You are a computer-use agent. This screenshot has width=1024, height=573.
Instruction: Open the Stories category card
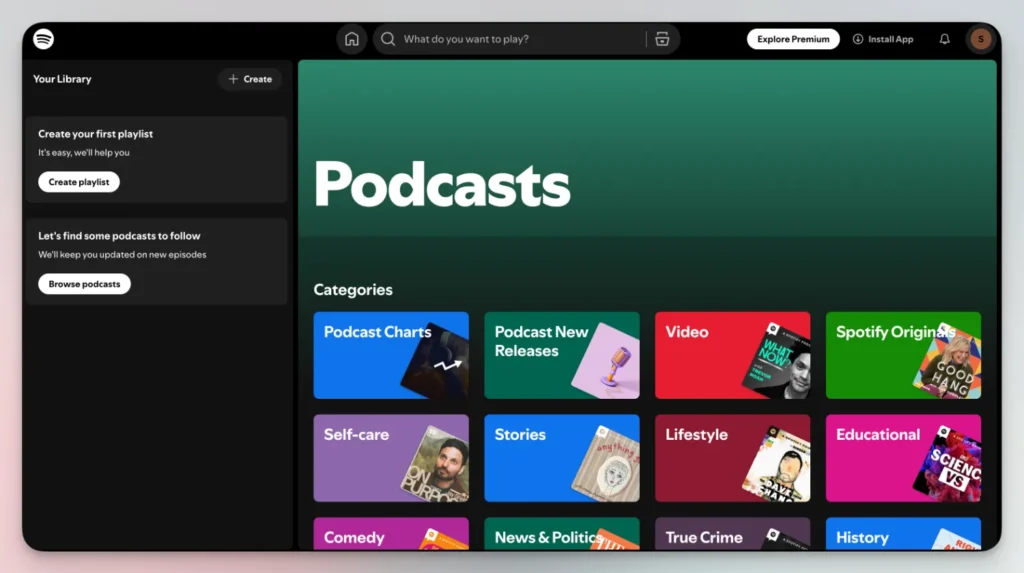(562, 458)
